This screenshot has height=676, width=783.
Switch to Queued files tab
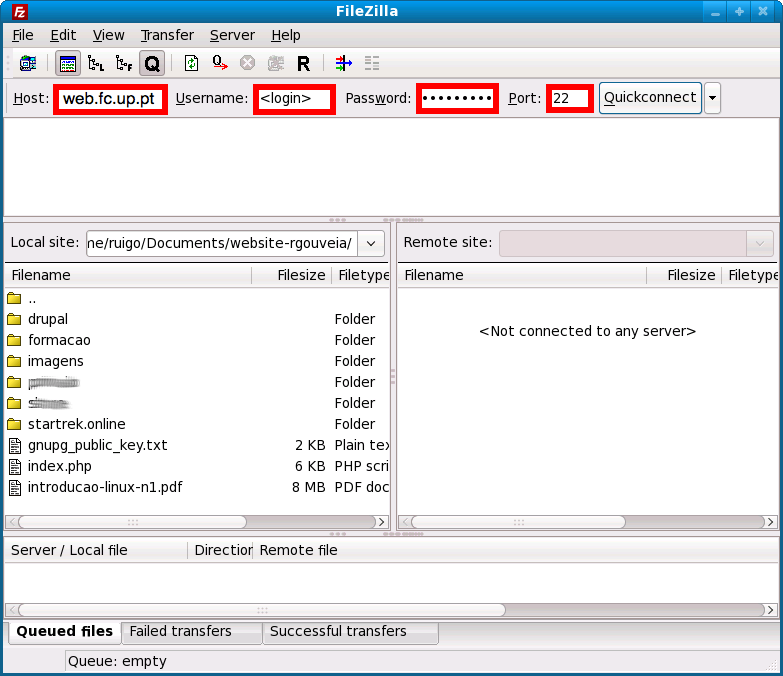click(64, 632)
